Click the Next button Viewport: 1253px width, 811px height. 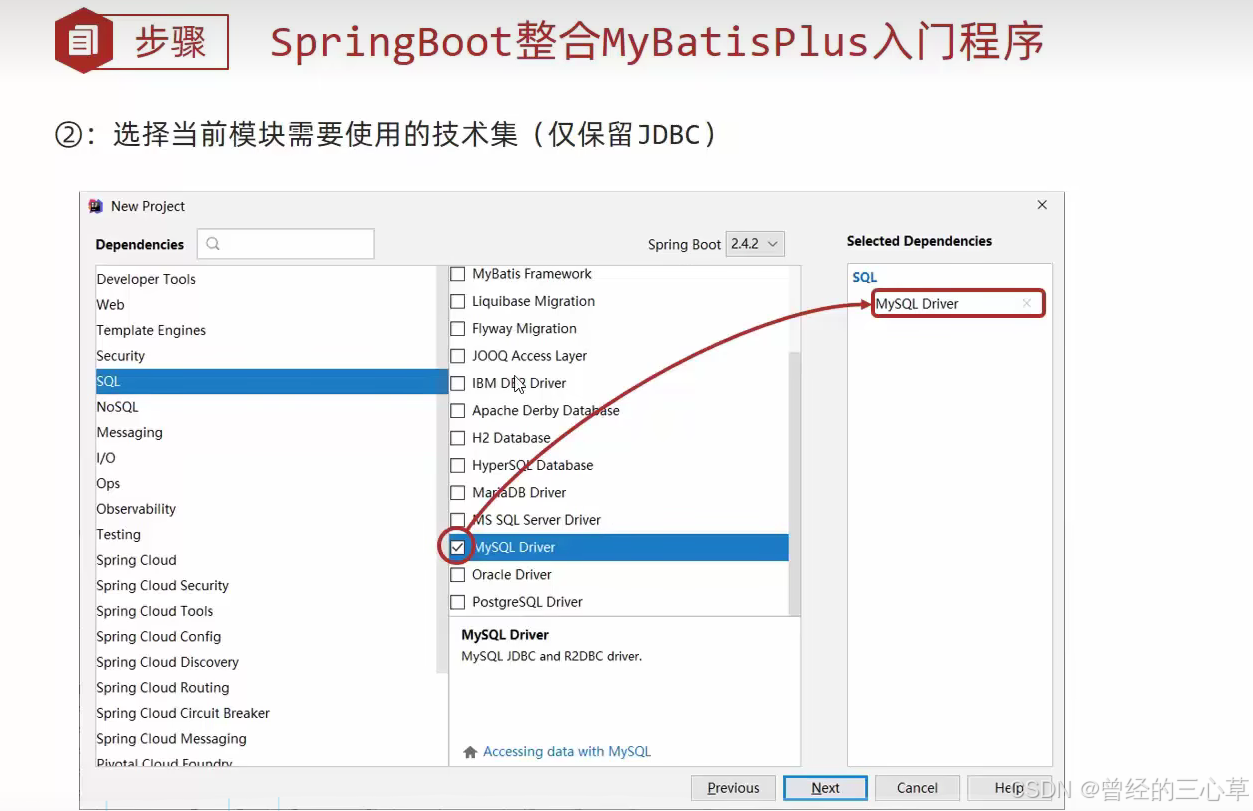[x=825, y=788]
